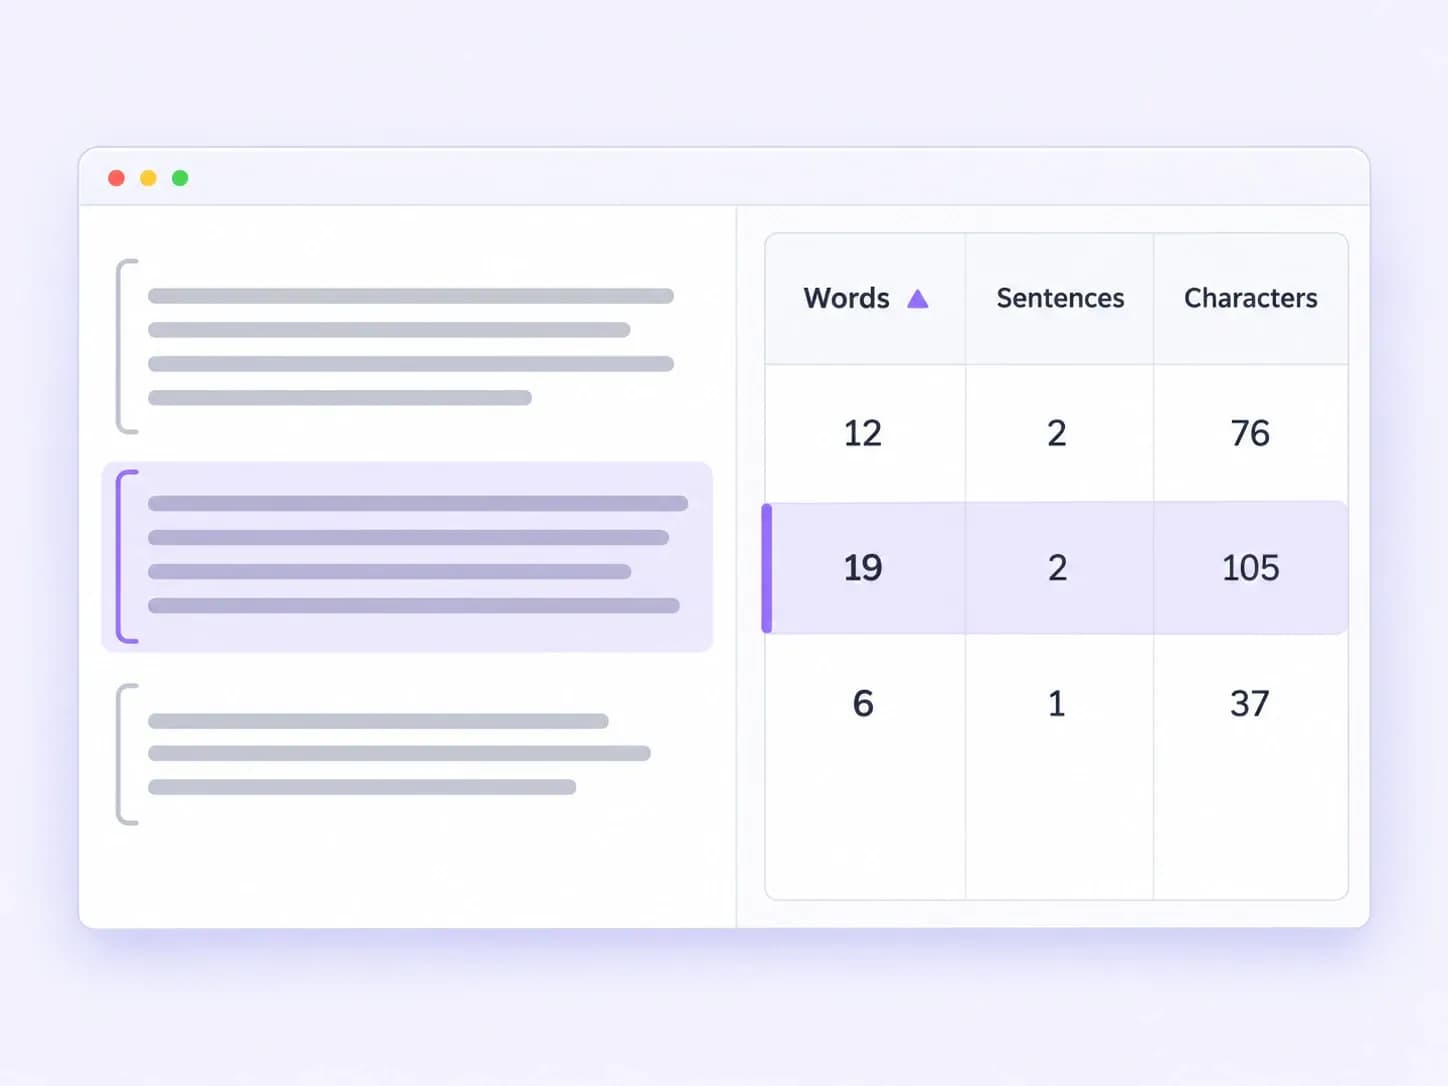Click the Sentences value in the 12-word row
1448x1086 pixels.
point(1057,433)
